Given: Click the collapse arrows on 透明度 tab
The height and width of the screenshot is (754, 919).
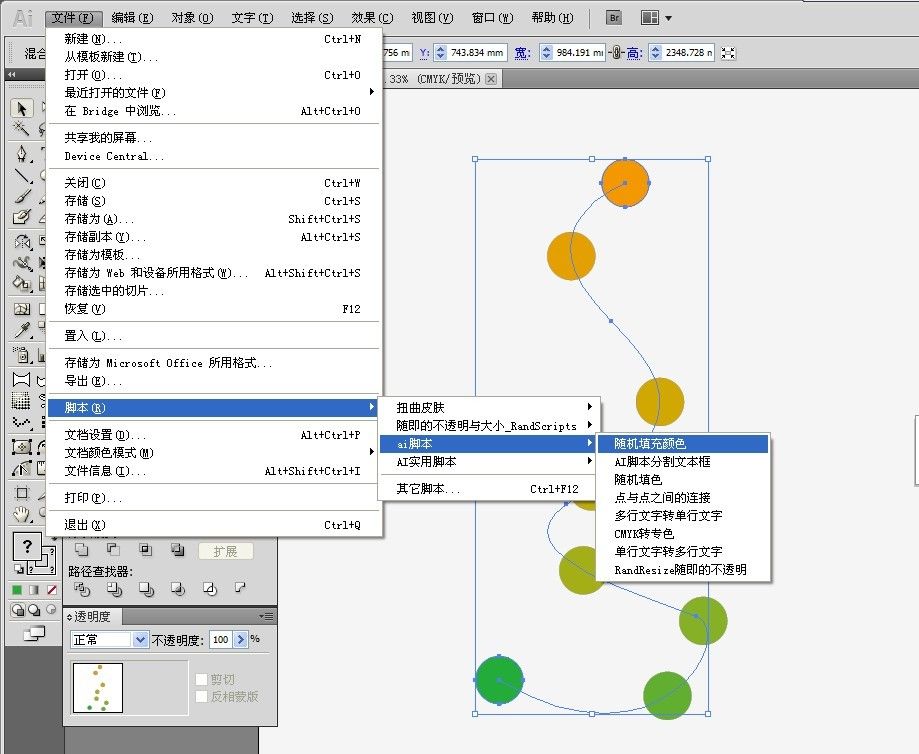Looking at the screenshot, I should pos(69,617).
